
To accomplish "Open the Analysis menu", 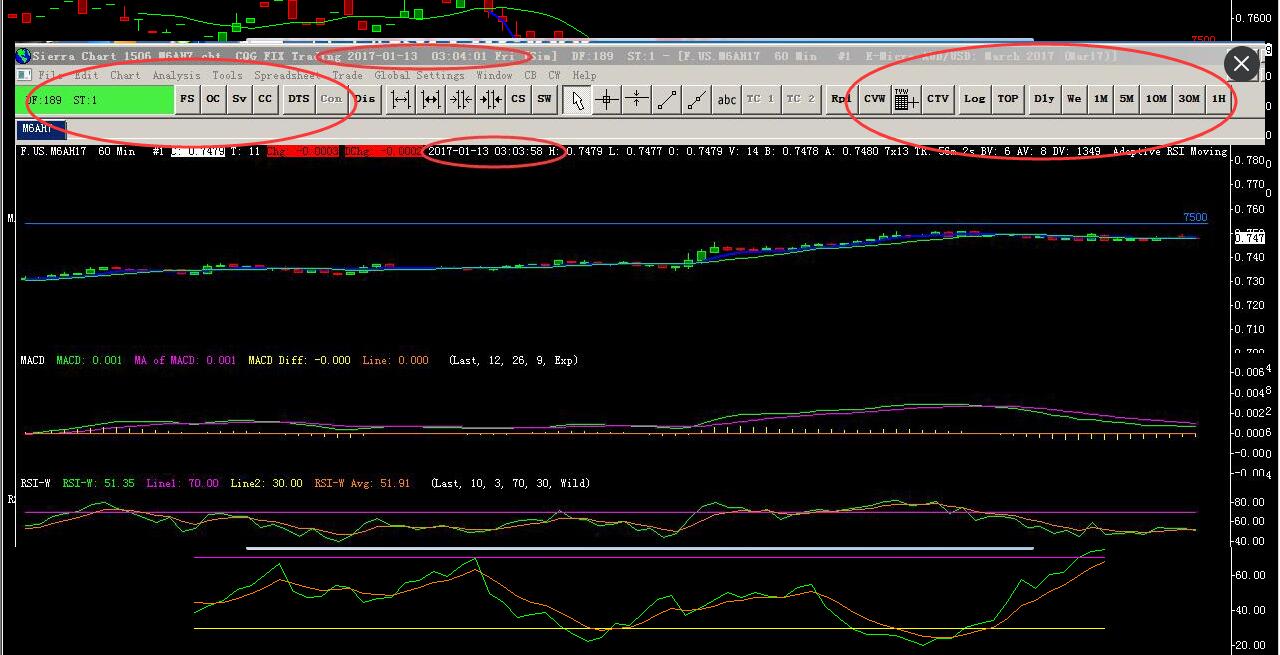I will (176, 75).
